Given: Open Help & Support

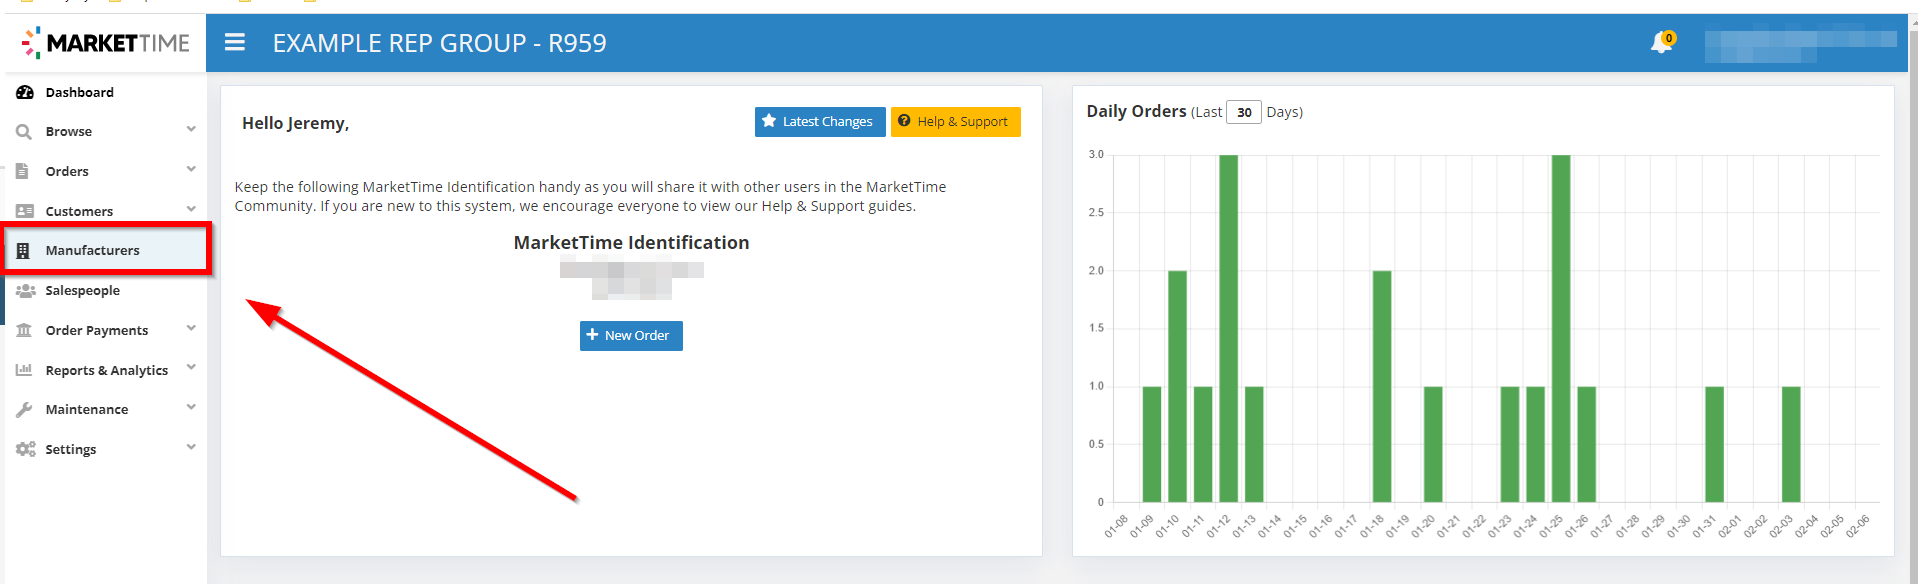Looking at the screenshot, I should [x=955, y=122].
